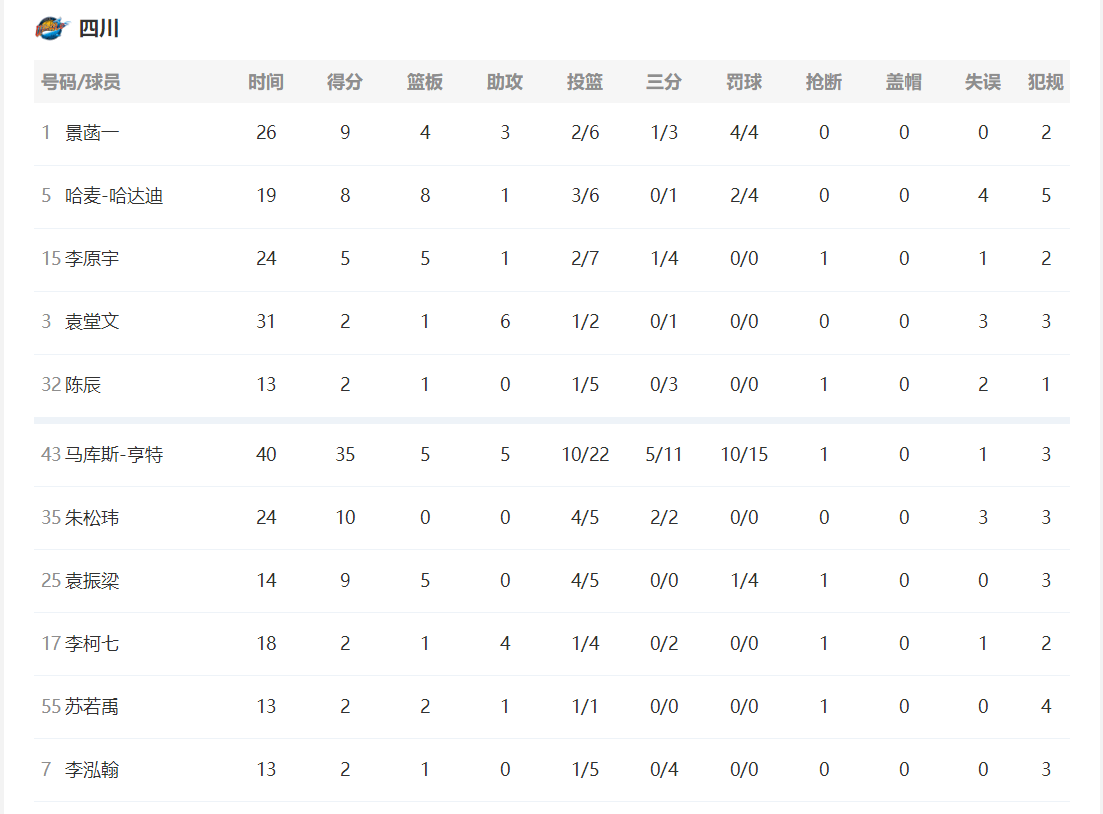
Task: Click the 犯规 column header
Action: pyautogui.click(x=1045, y=82)
